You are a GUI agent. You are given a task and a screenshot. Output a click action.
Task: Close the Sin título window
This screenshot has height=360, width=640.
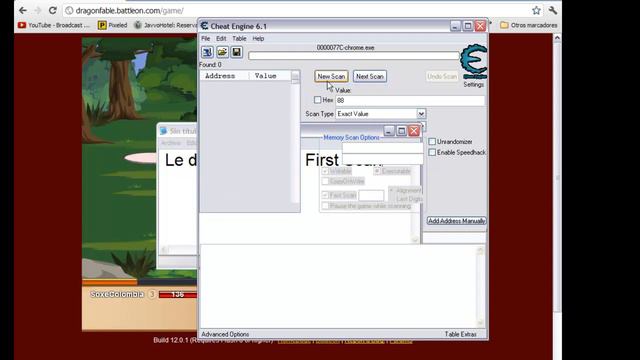click(414, 131)
